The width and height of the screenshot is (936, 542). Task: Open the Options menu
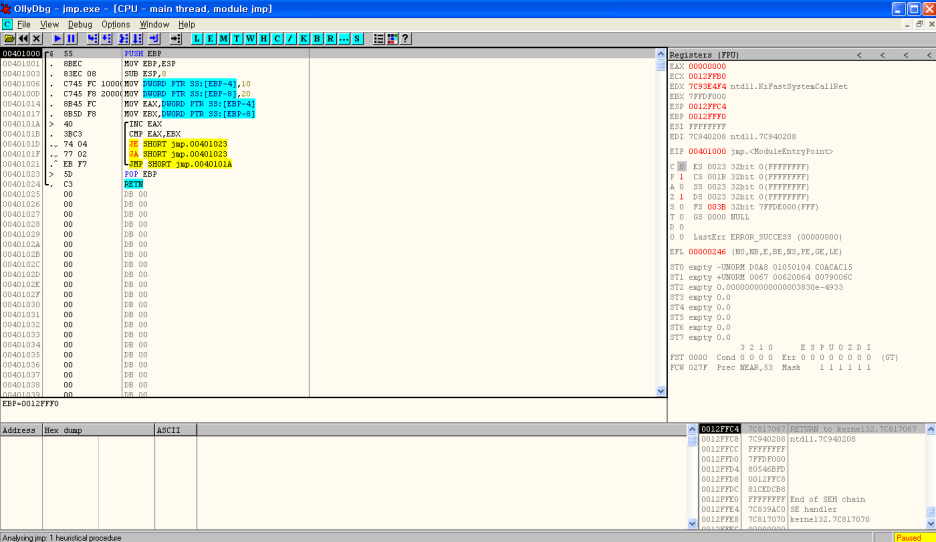click(x=115, y=24)
